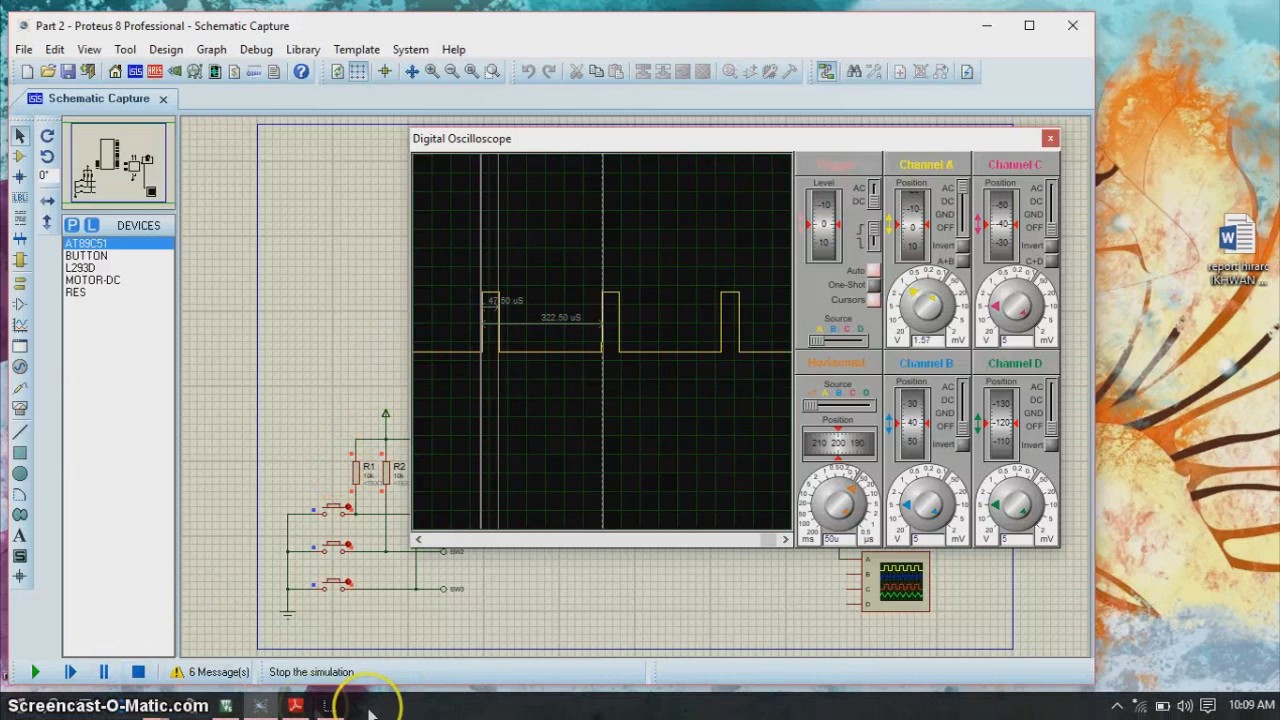This screenshot has width=1280, height=720.
Task: Toggle Invert on Channel A
Action: (x=962, y=246)
